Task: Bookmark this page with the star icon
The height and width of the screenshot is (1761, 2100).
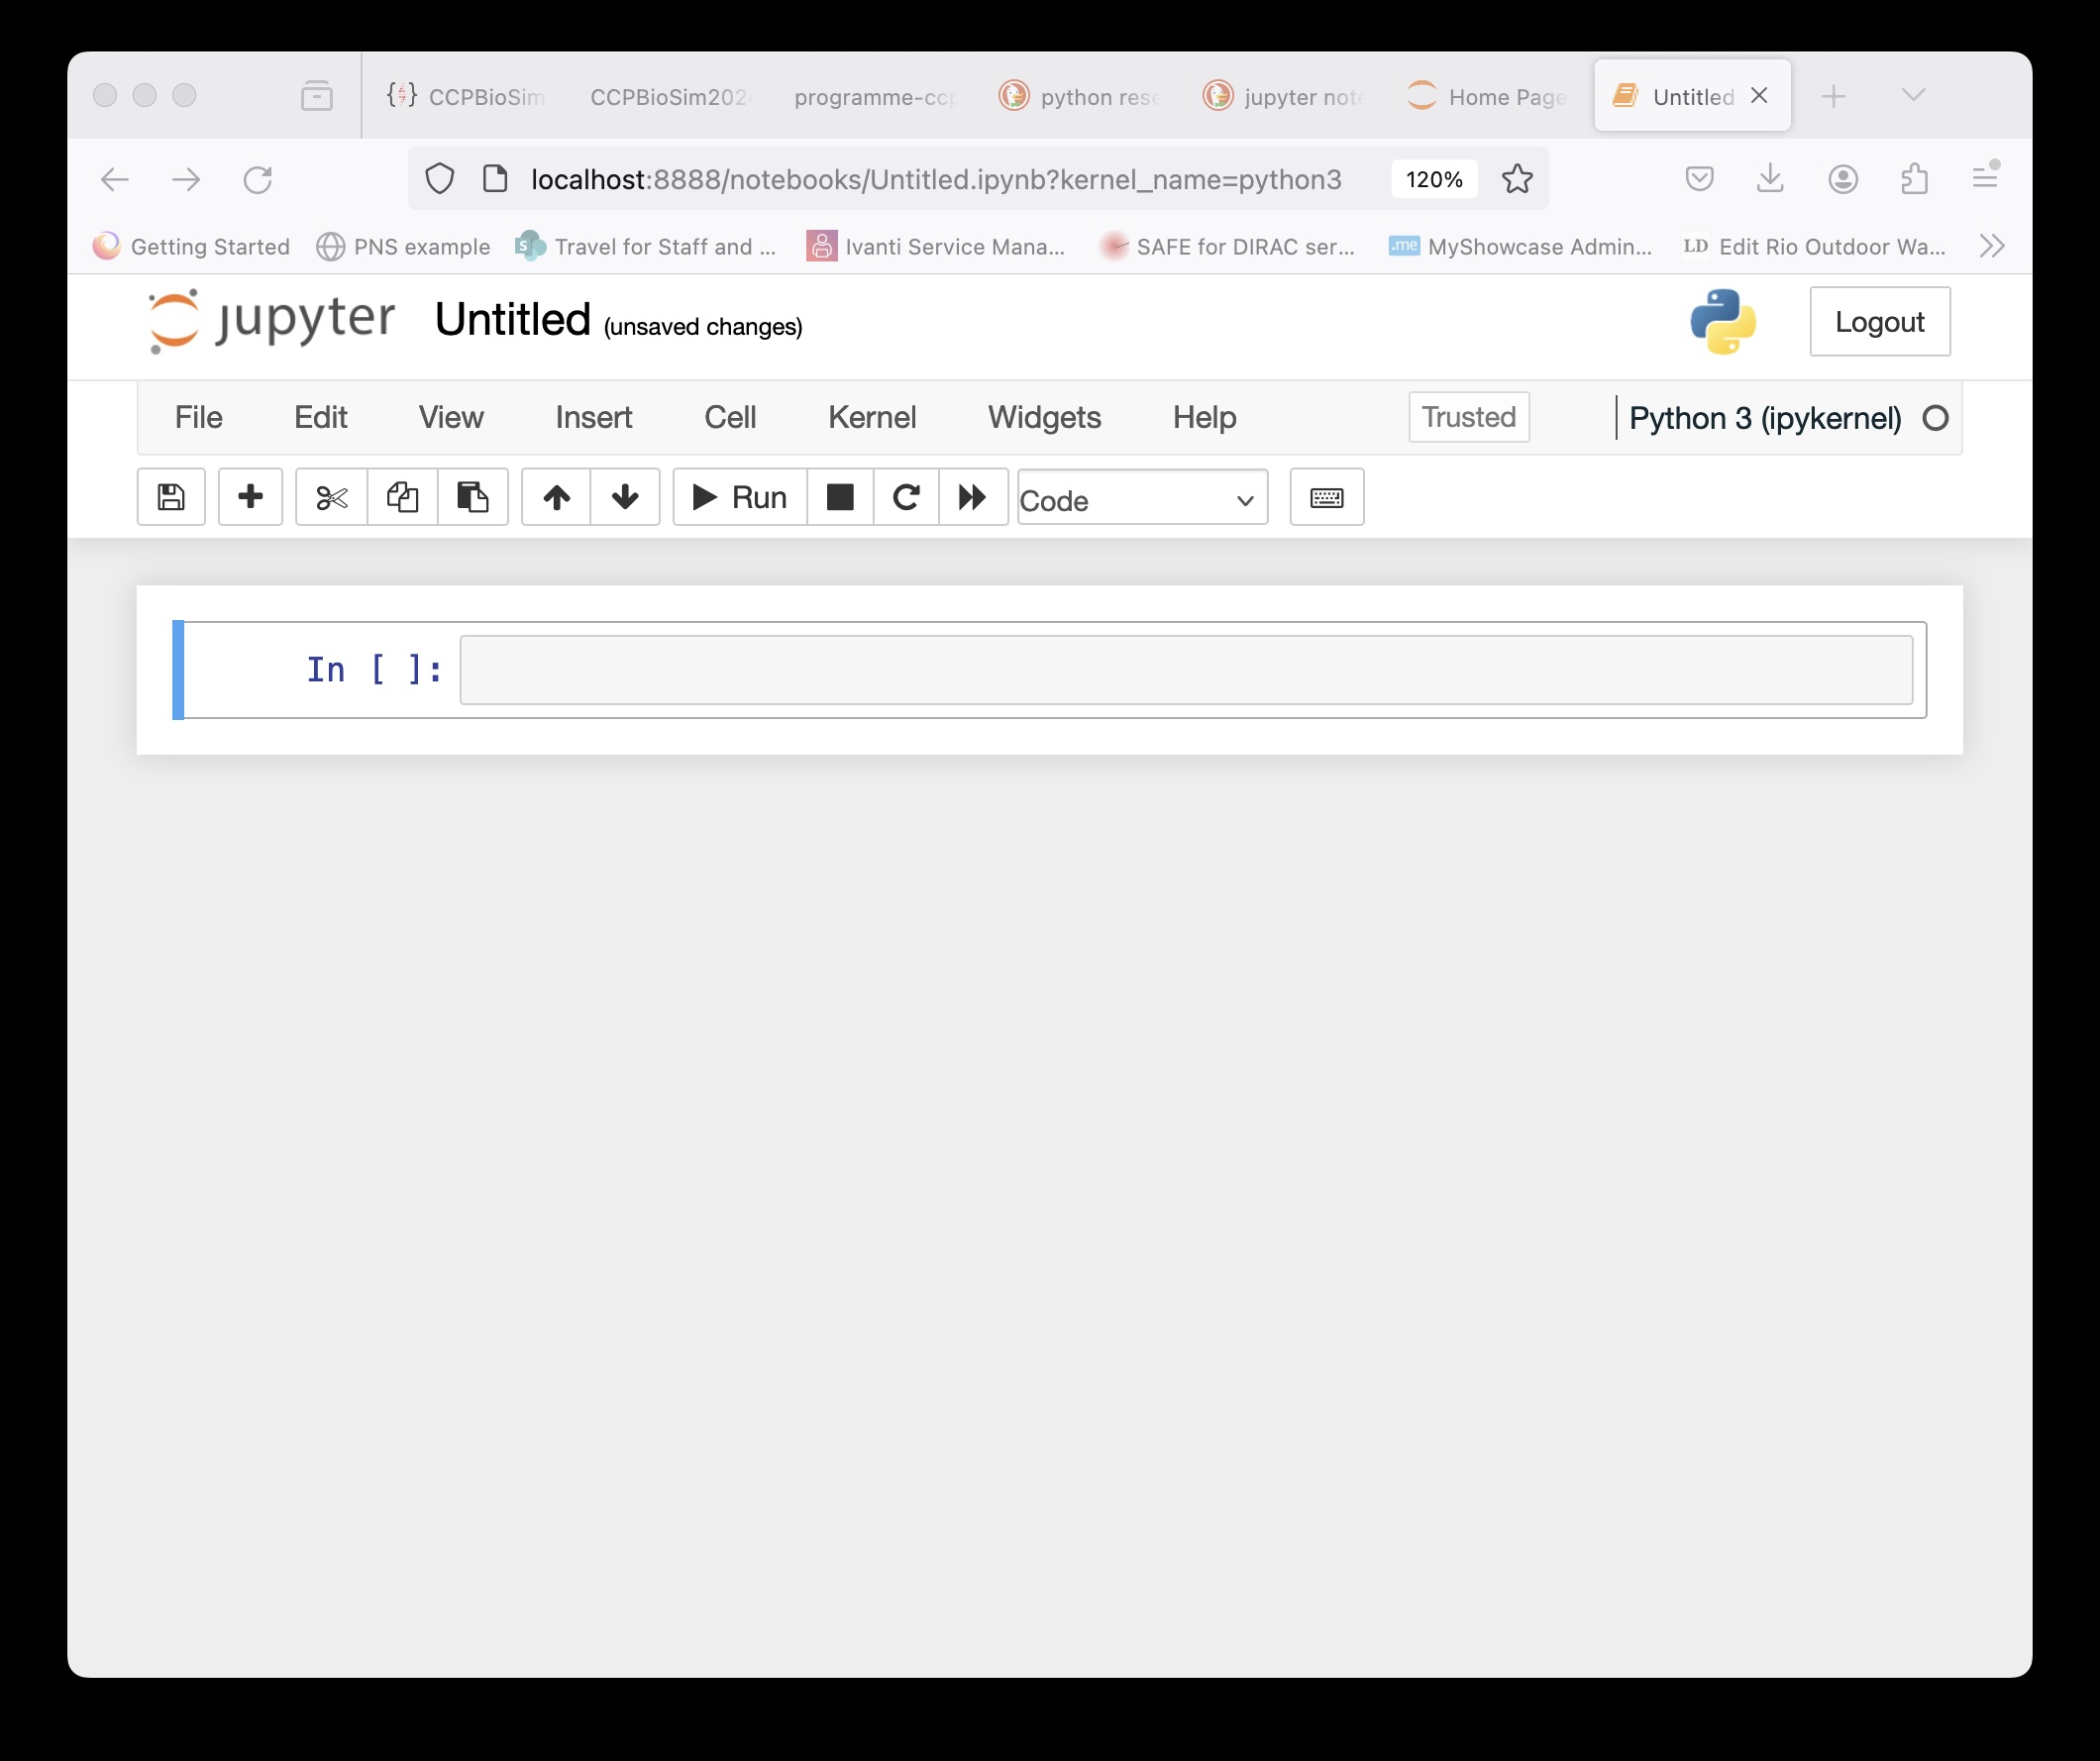Action: click(x=1517, y=179)
